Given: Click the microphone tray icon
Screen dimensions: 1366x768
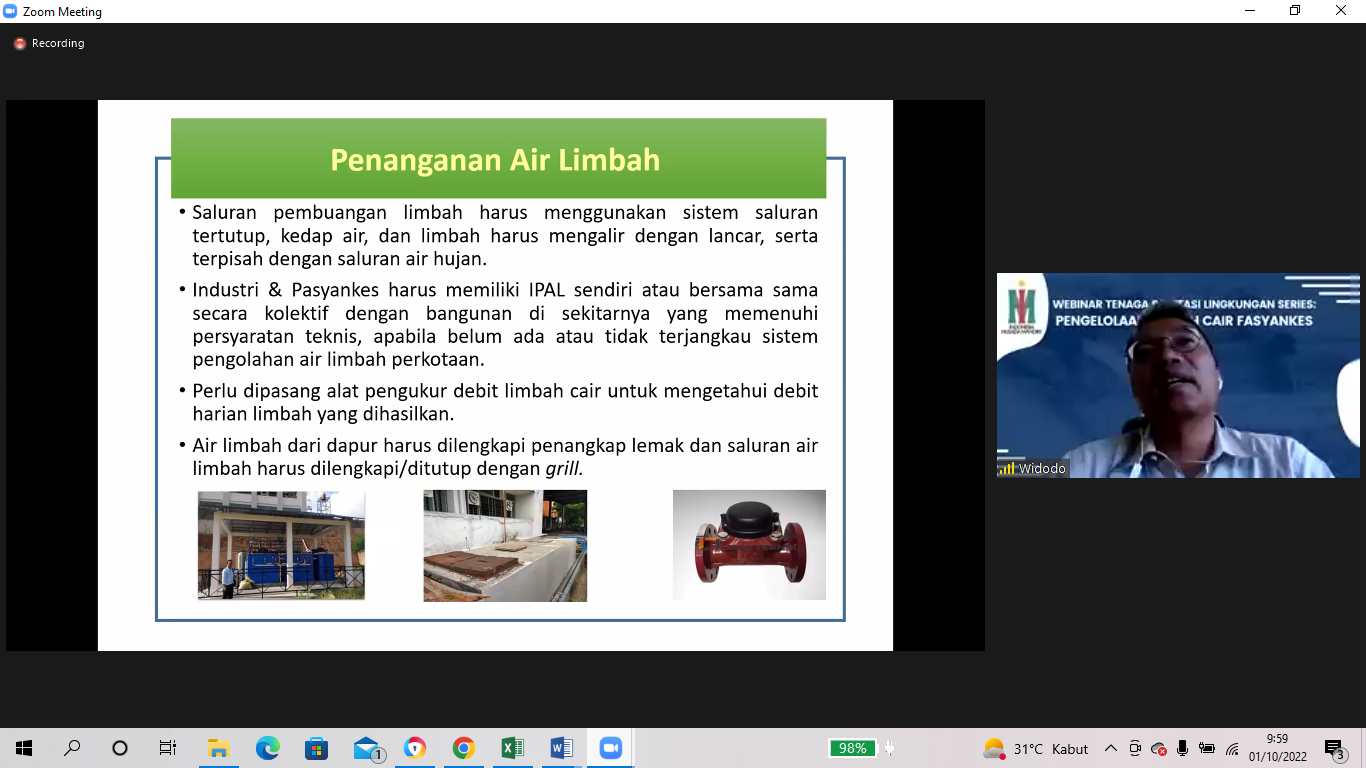Looking at the screenshot, I should (1183, 749).
